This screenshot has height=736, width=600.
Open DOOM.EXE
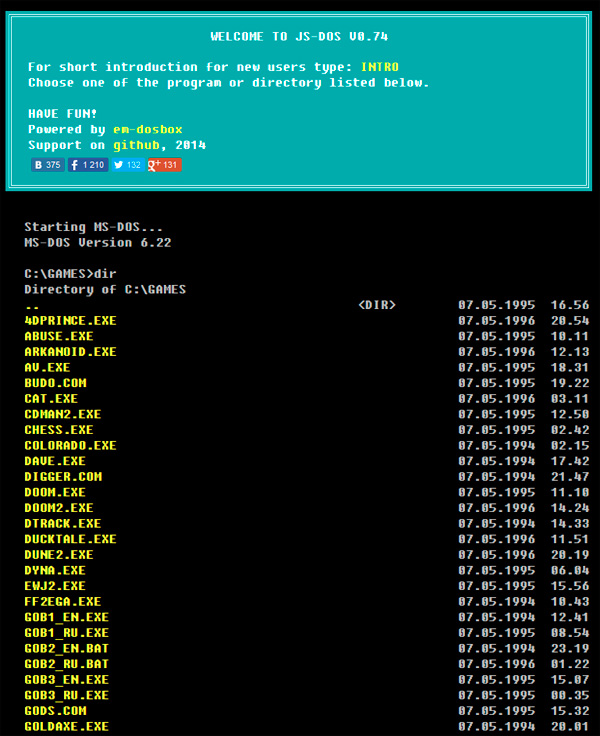(x=54, y=493)
